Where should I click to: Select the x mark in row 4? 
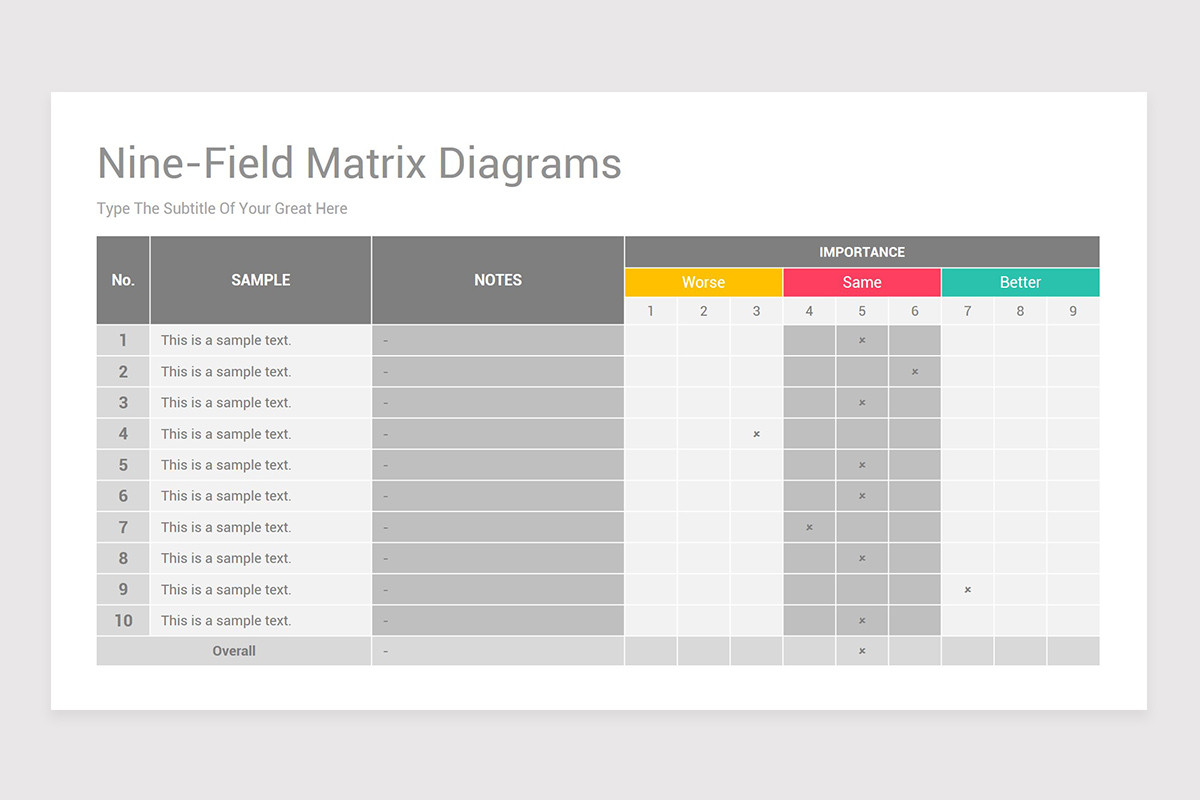click(x=756, y=434)
